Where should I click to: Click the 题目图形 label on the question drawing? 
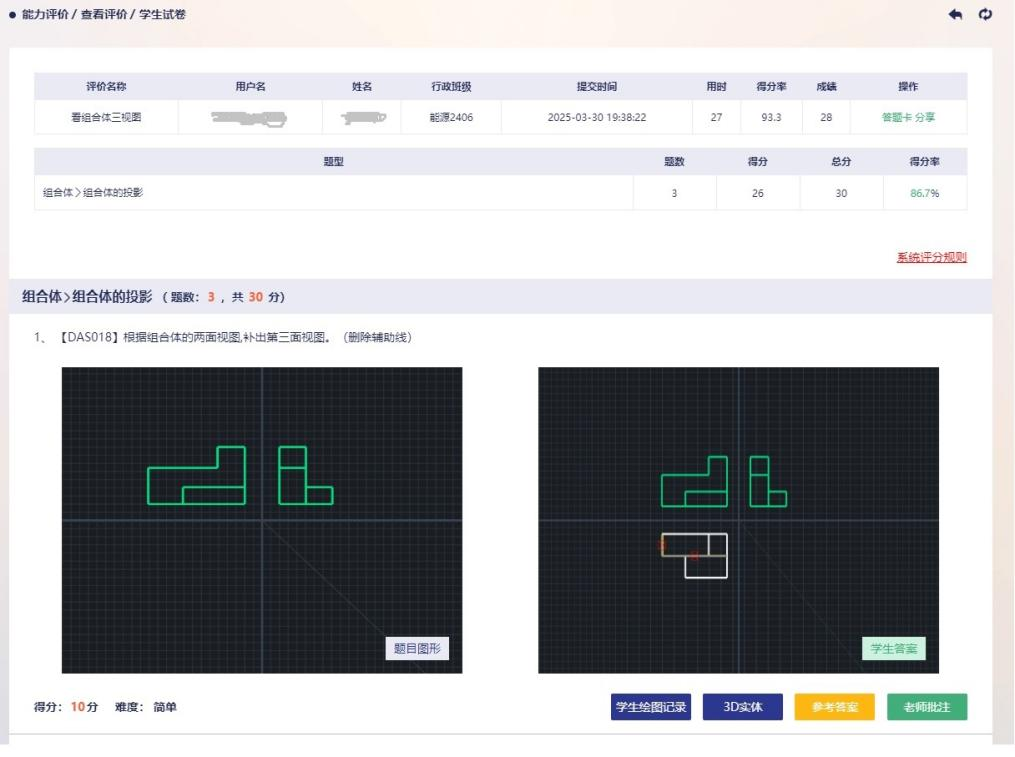pyautogui.click(x=417, y=648)
